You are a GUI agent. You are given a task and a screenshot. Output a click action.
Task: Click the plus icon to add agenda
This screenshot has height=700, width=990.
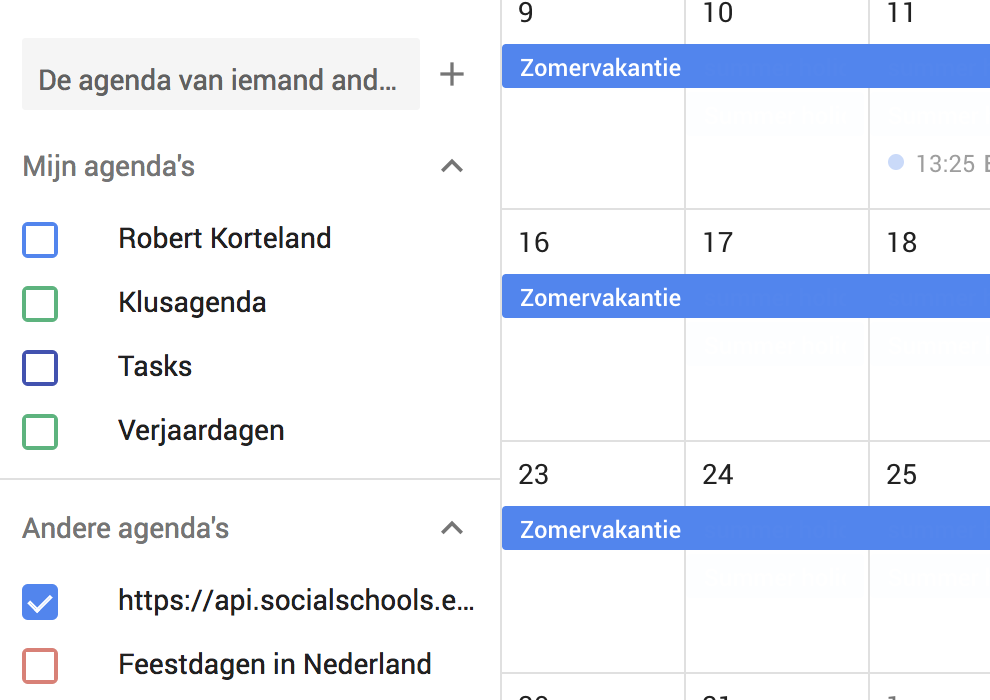point(452,74)
